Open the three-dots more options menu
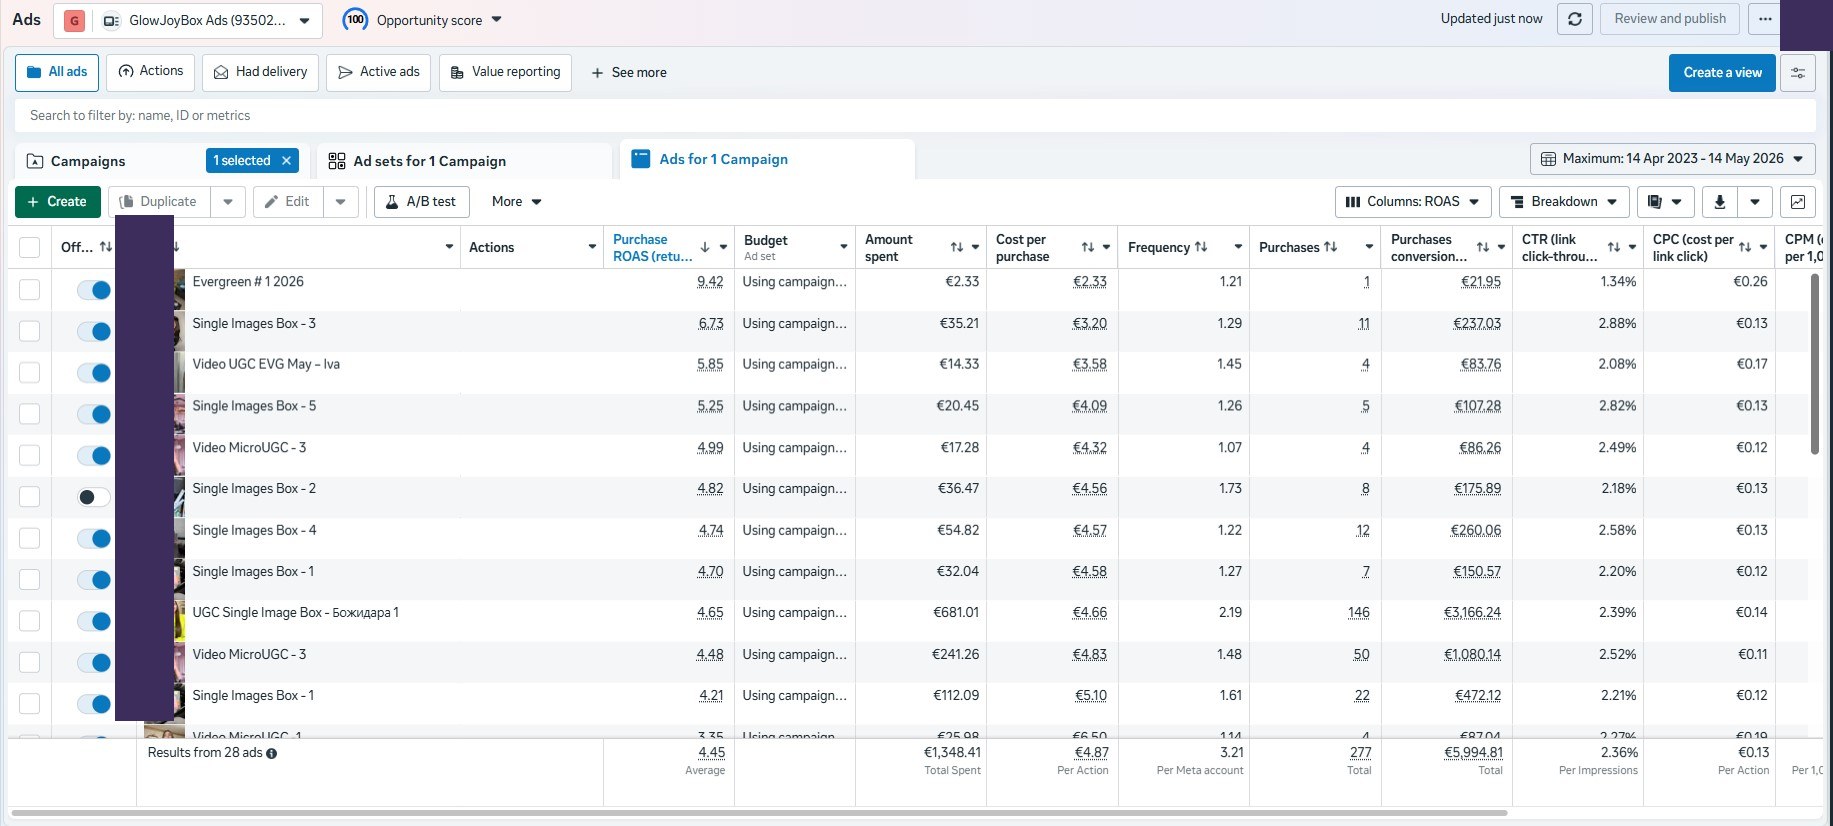 pos(1765,19)
